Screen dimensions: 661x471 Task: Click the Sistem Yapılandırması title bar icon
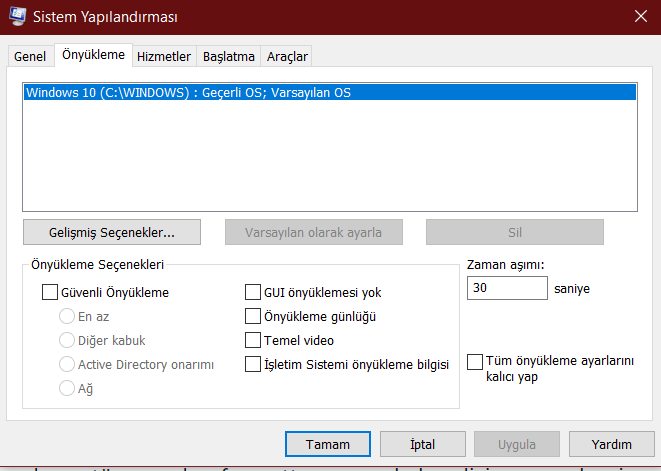point(17,16)
